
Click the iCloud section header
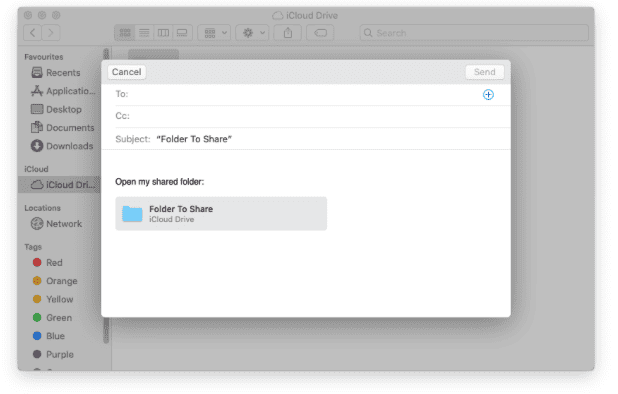point(36,169)
